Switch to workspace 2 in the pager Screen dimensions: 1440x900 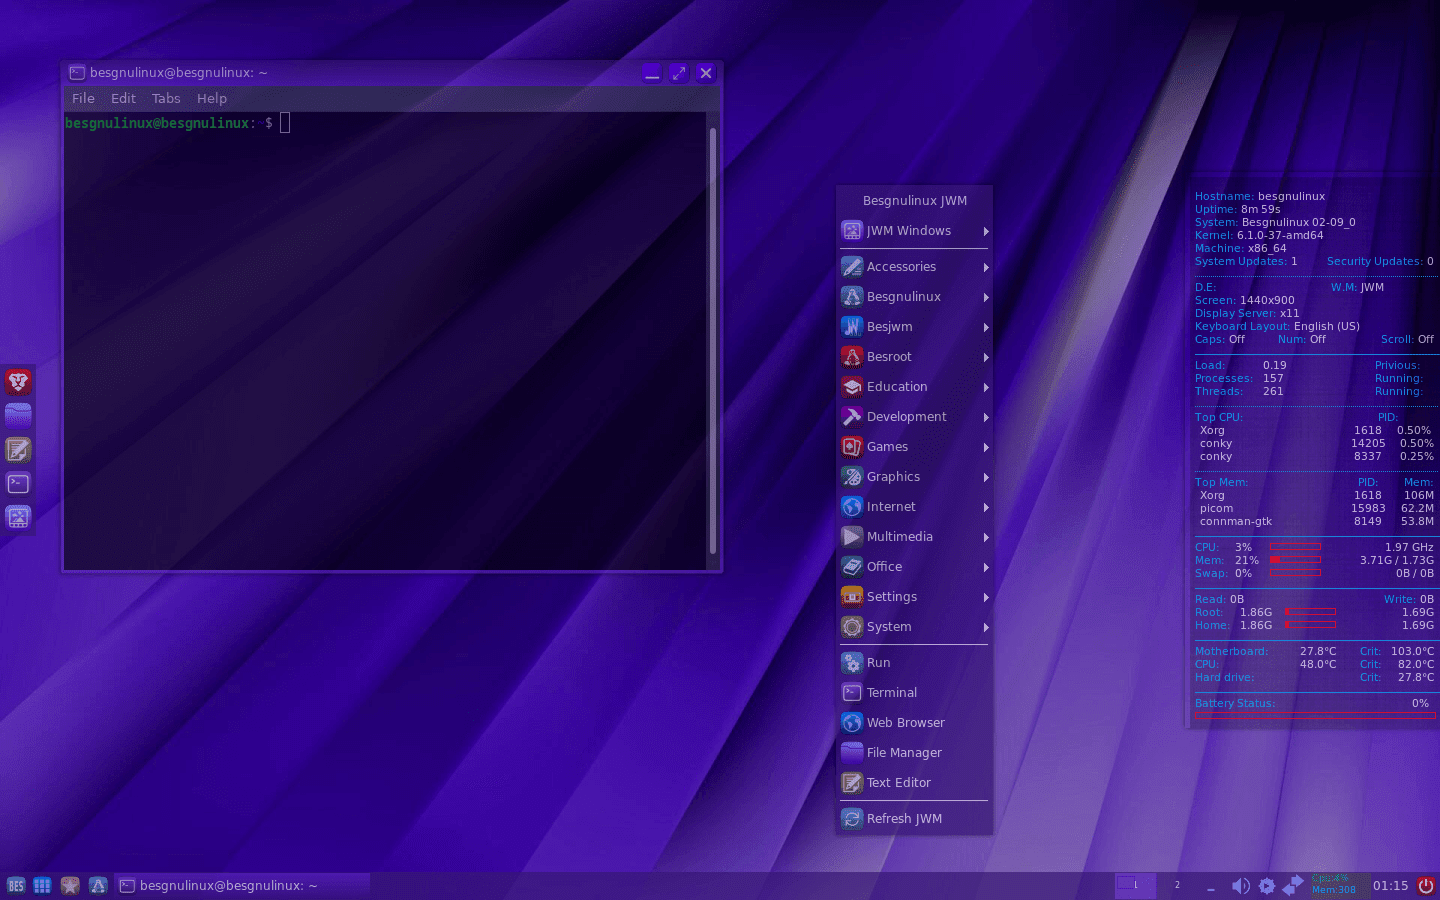click(1178, 885)
